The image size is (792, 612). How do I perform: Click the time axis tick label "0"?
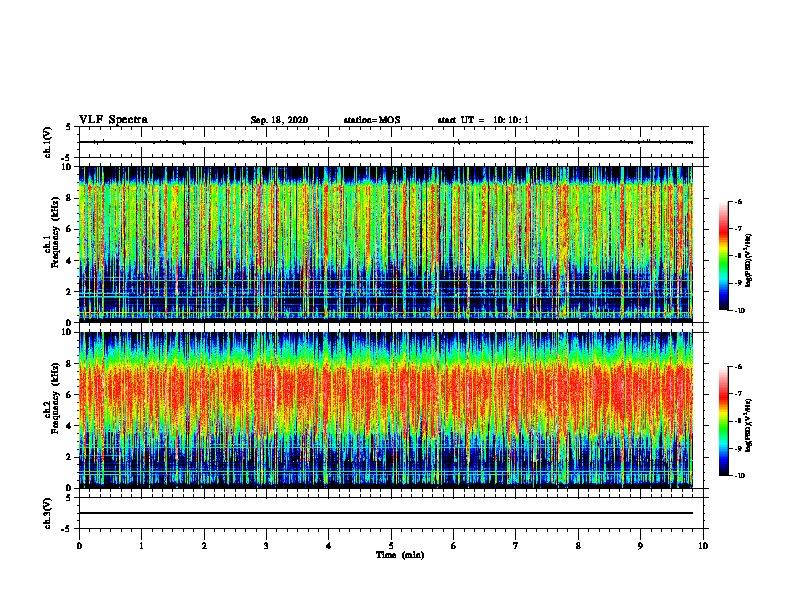click(x=79, y=546)
